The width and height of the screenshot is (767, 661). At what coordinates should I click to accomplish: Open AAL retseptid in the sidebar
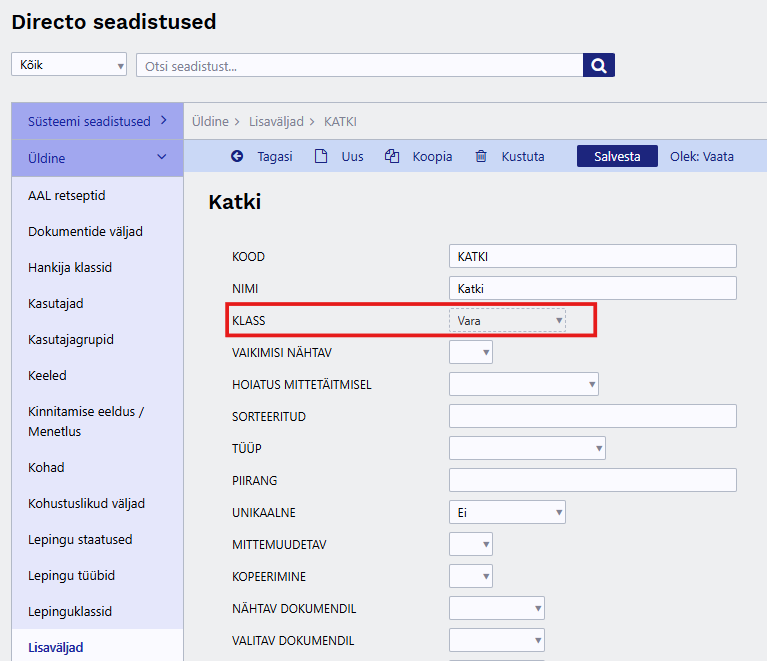(67, 195)
